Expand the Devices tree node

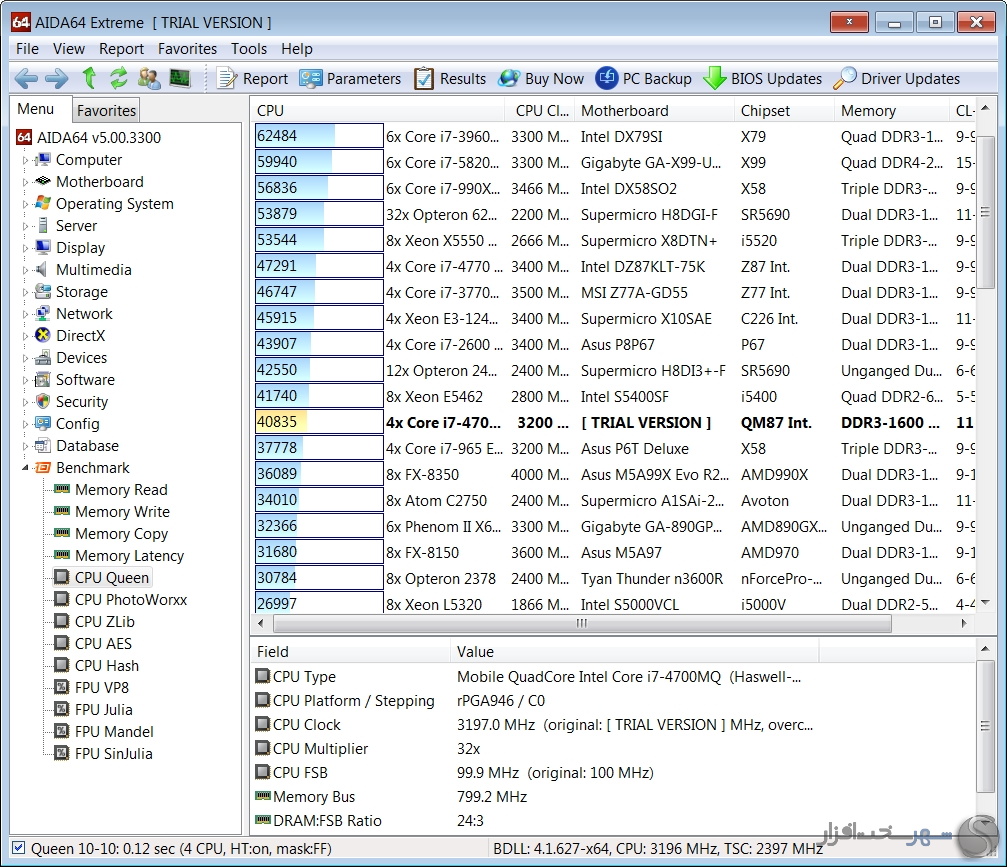[25, 358]
